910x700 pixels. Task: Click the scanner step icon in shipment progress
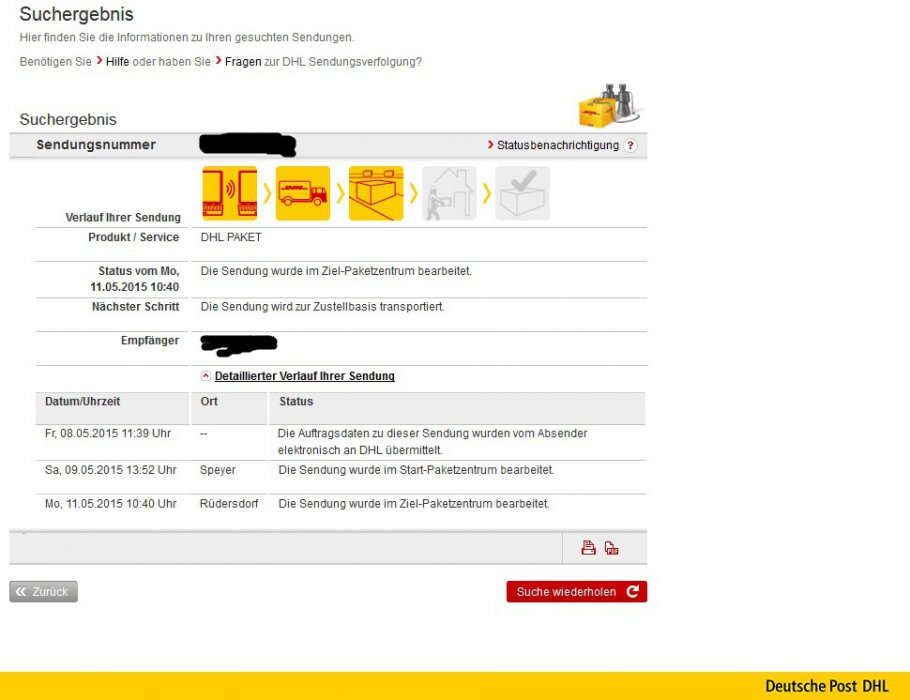click(x=229, y=193)
